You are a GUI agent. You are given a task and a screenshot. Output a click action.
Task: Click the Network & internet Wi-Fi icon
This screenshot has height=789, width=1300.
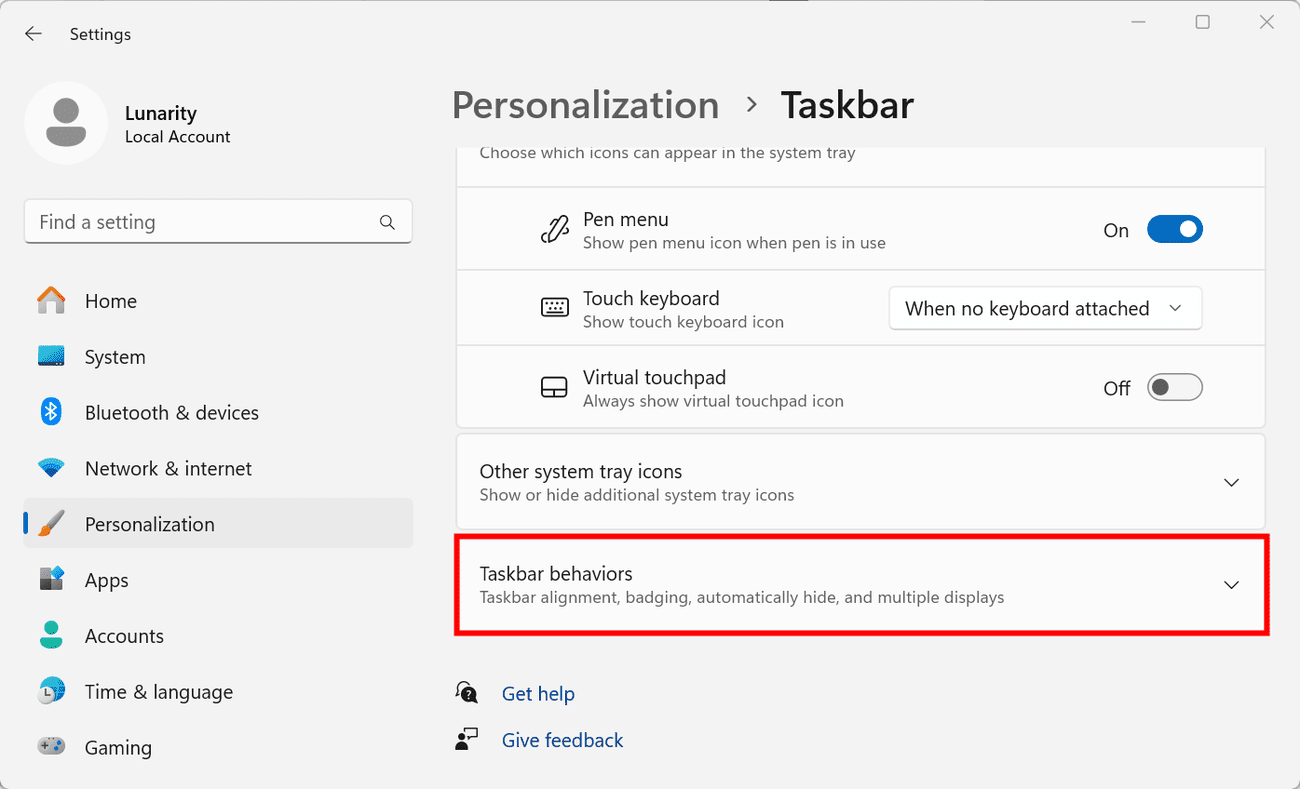click(51, 468)
